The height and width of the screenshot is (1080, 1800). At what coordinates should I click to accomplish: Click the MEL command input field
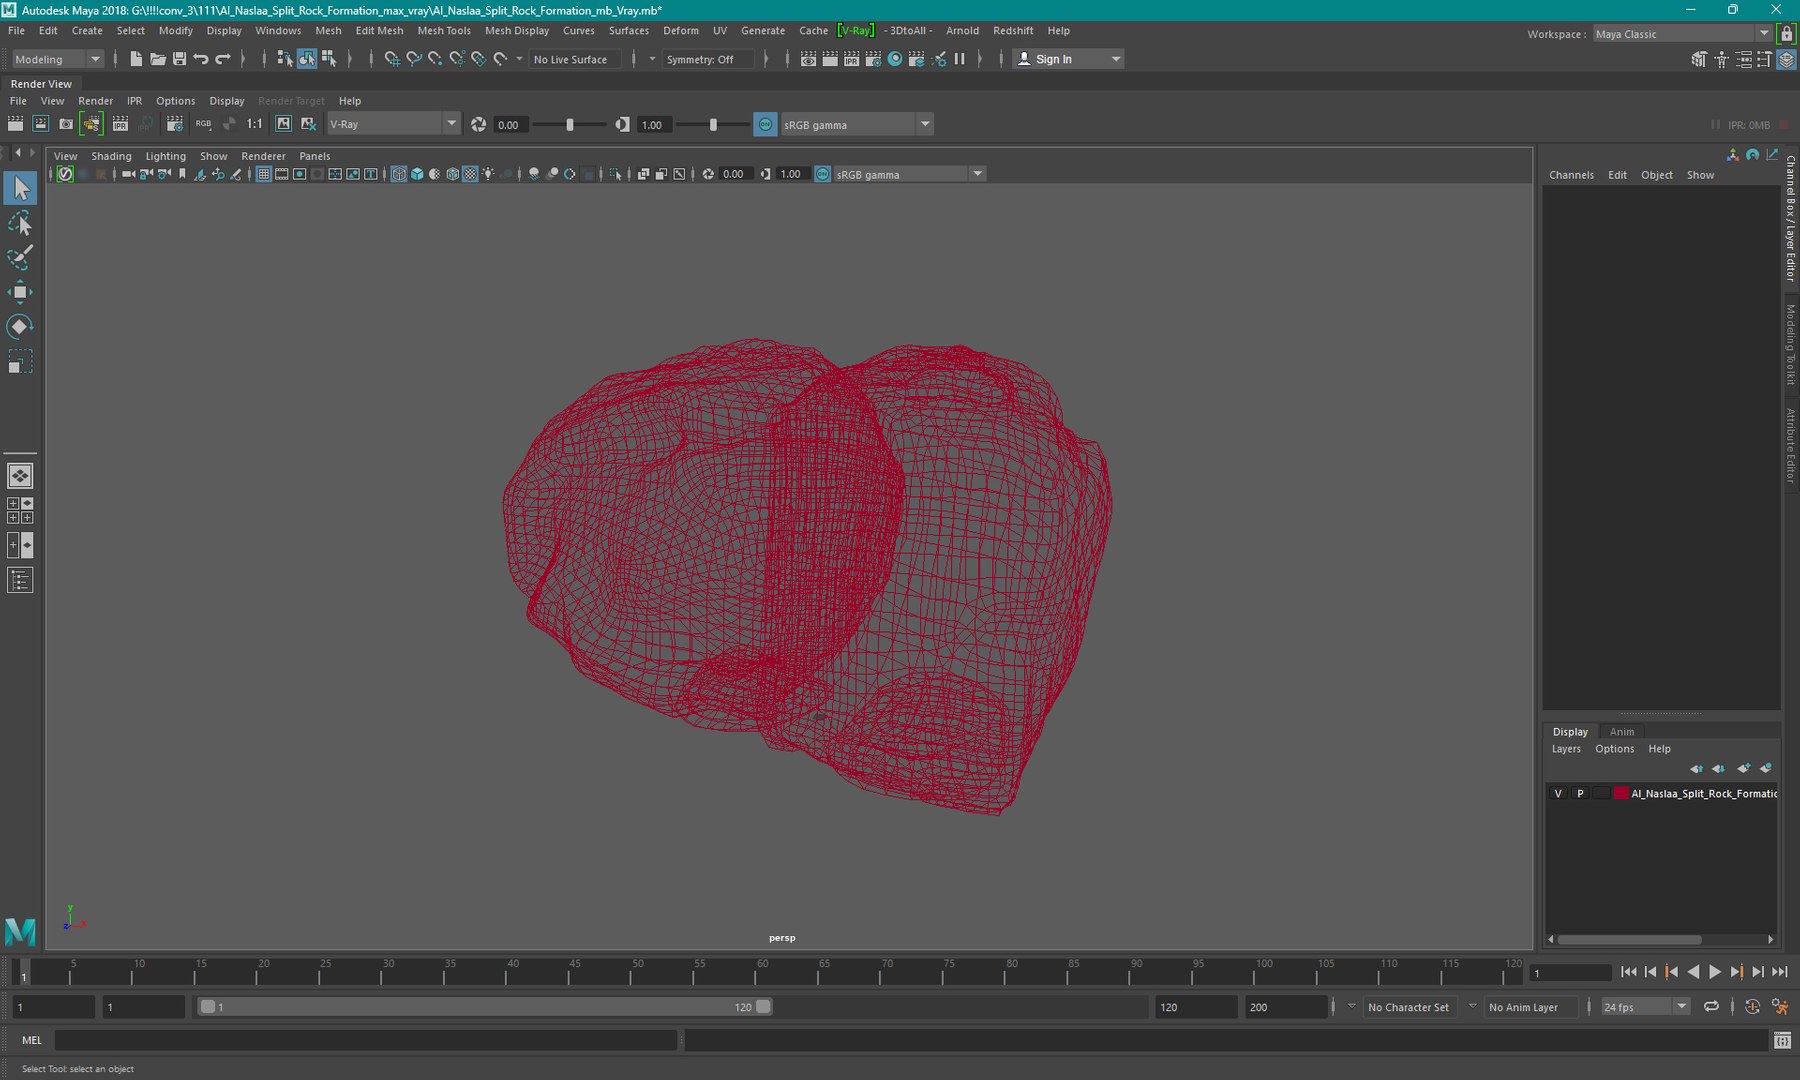pyautogui.click(x=365, y=1040)
